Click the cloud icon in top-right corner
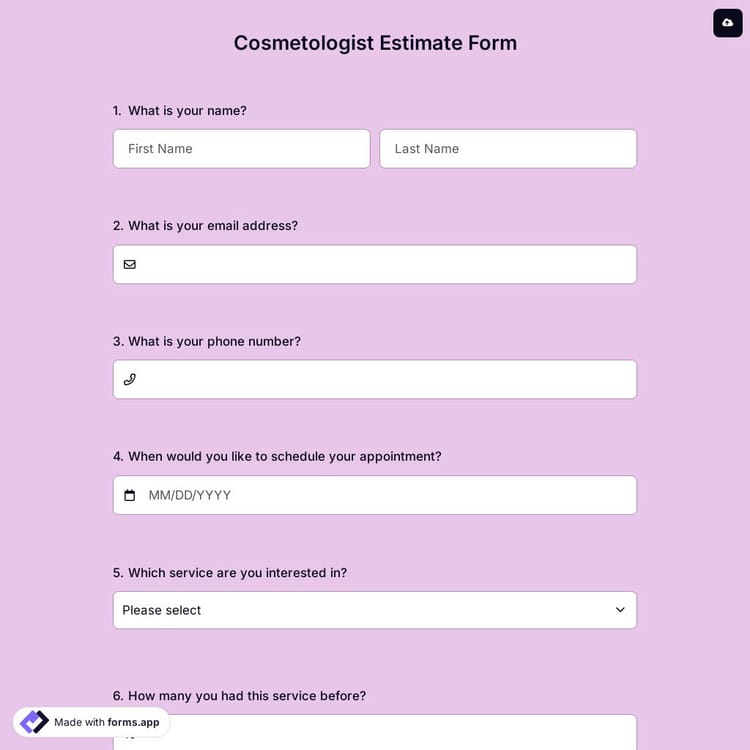This screenshot has height=750, width=750. pos(727,23)
